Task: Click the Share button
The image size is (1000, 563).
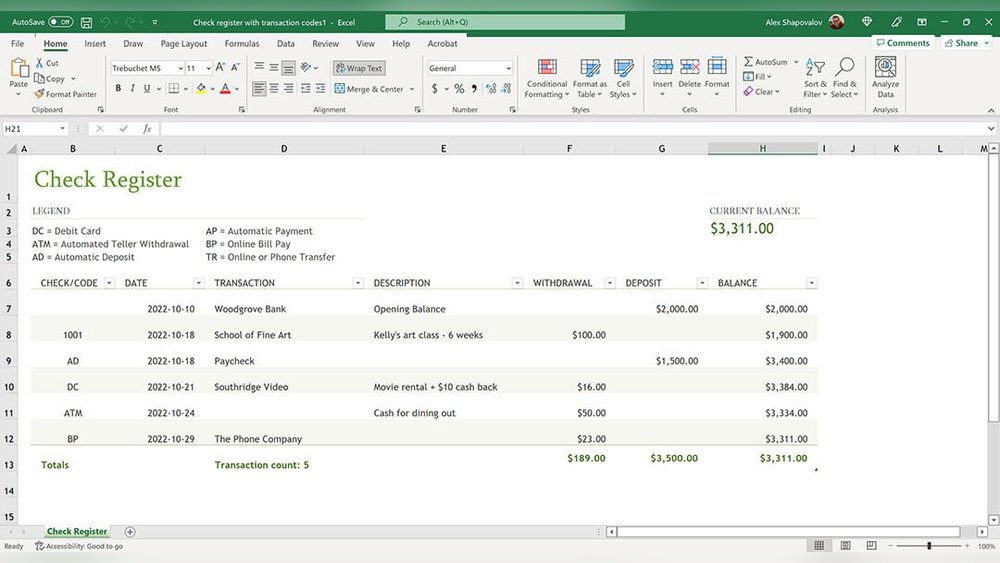Action: pos(961,43)
